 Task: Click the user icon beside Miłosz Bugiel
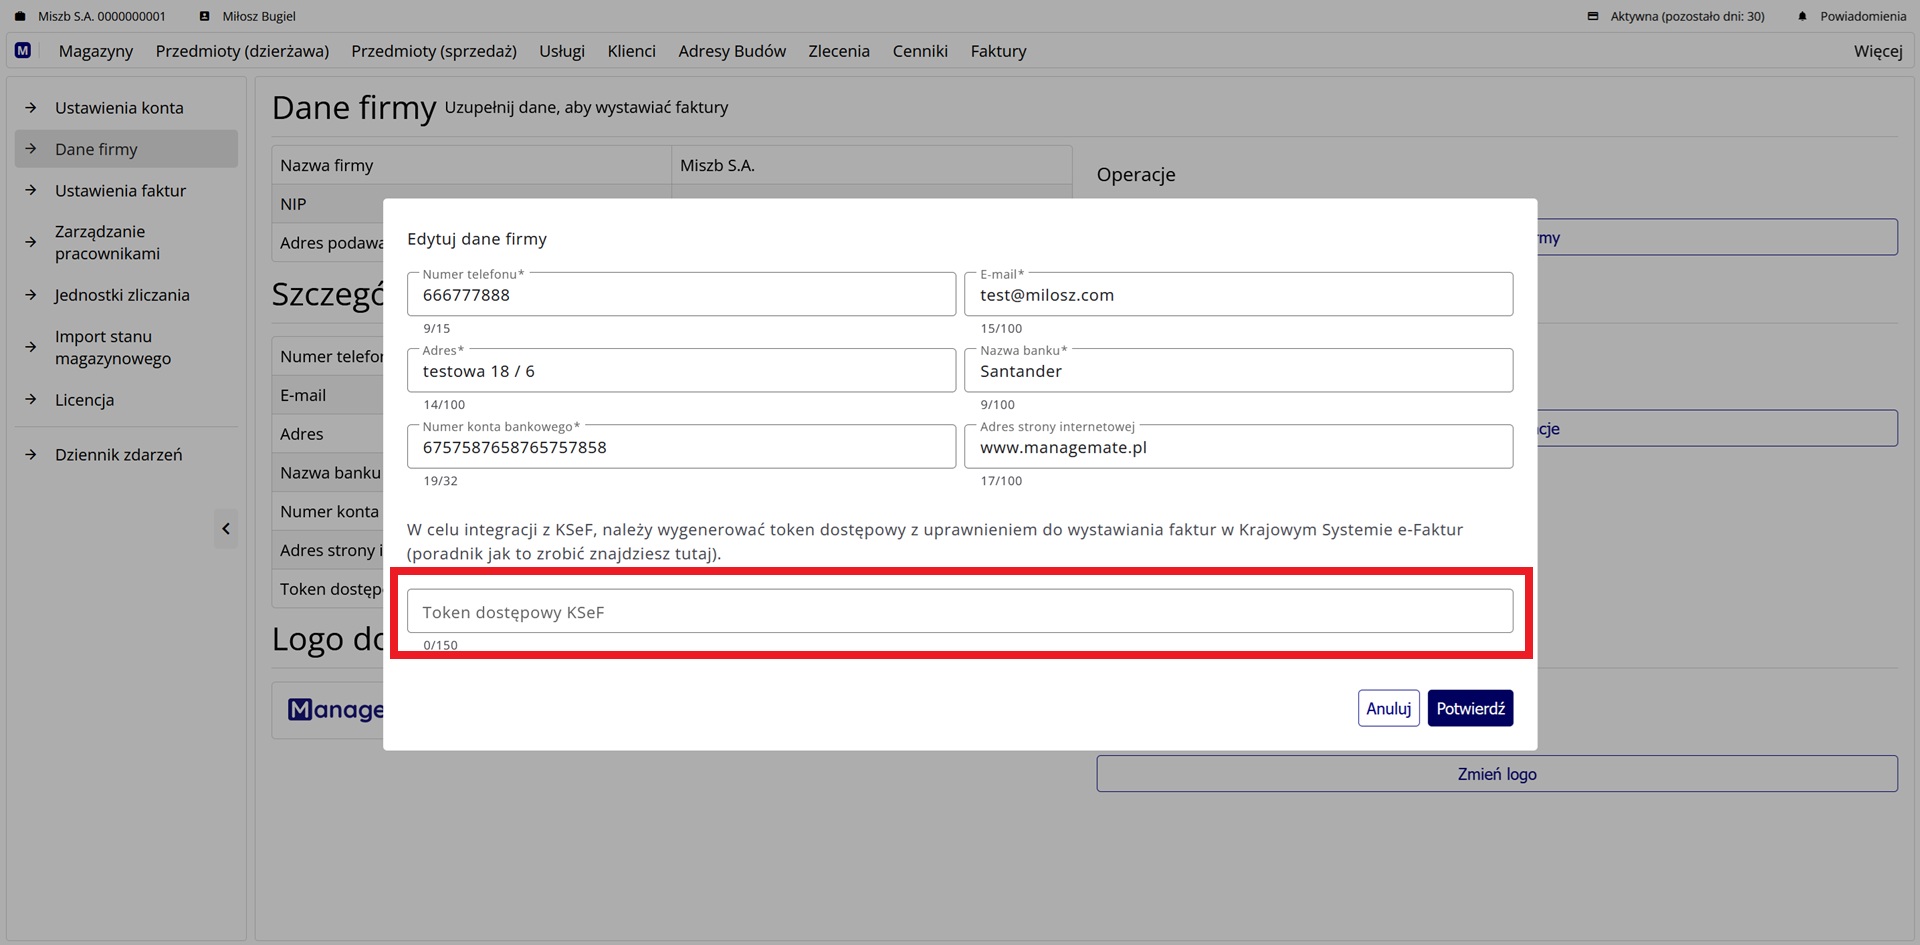pos(203,15)
